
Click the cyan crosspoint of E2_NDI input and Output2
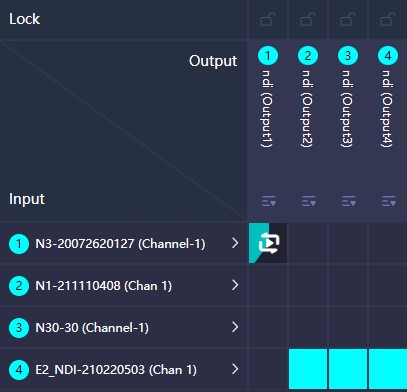tap(308, 369)
